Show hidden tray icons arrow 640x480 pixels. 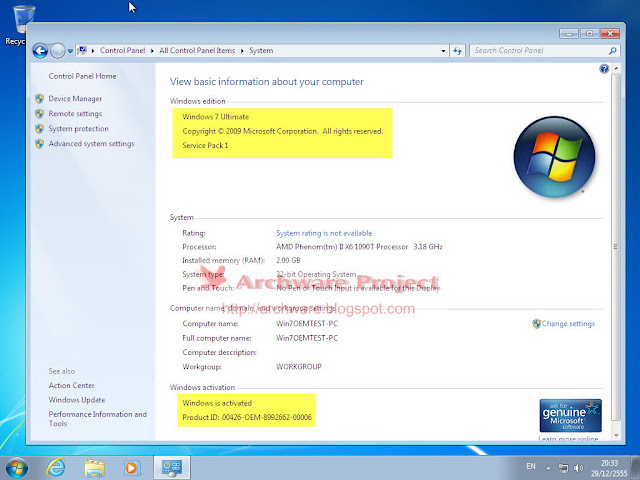(548, 468)
